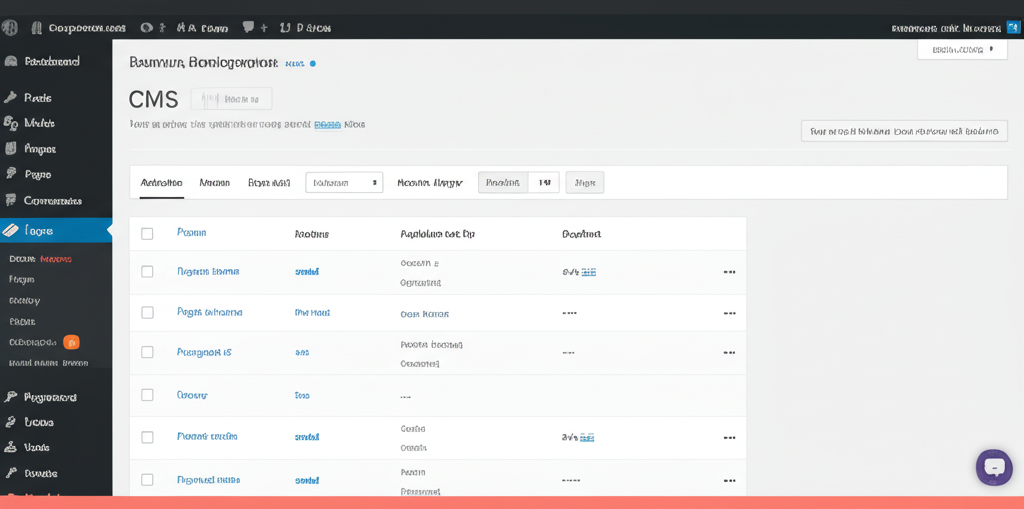Click the underlined link in first row's last column

(x=588, y=272)
